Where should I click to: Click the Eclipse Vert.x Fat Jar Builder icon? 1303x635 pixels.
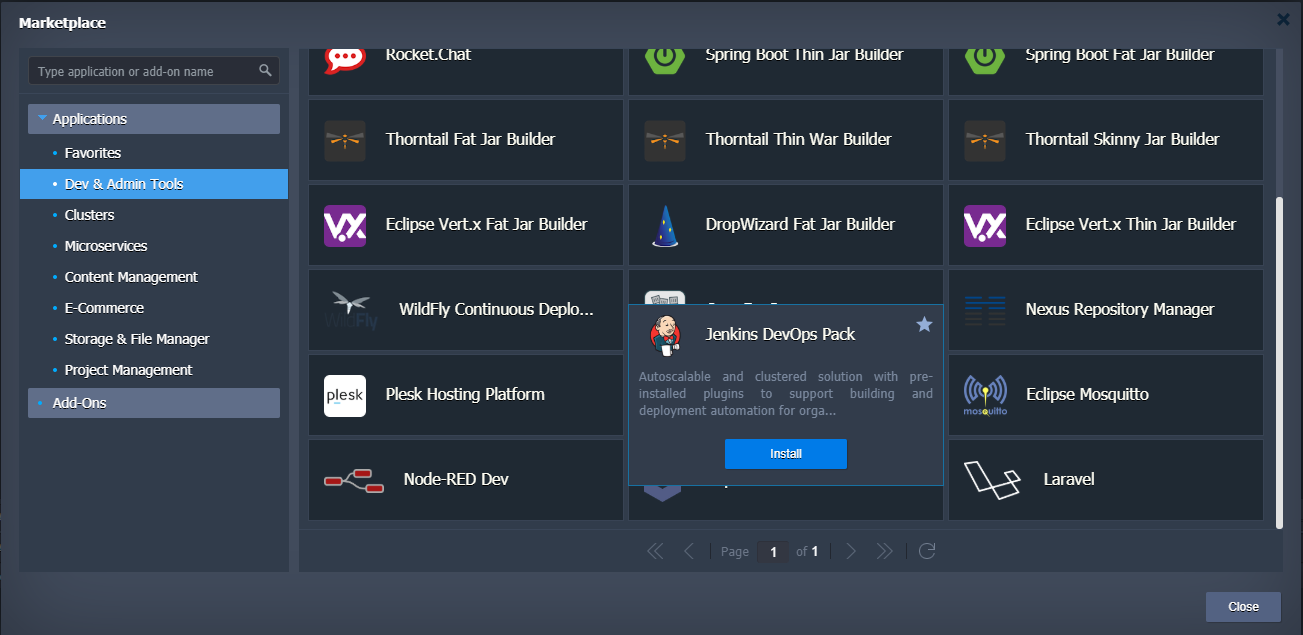[x=345, y=225]
